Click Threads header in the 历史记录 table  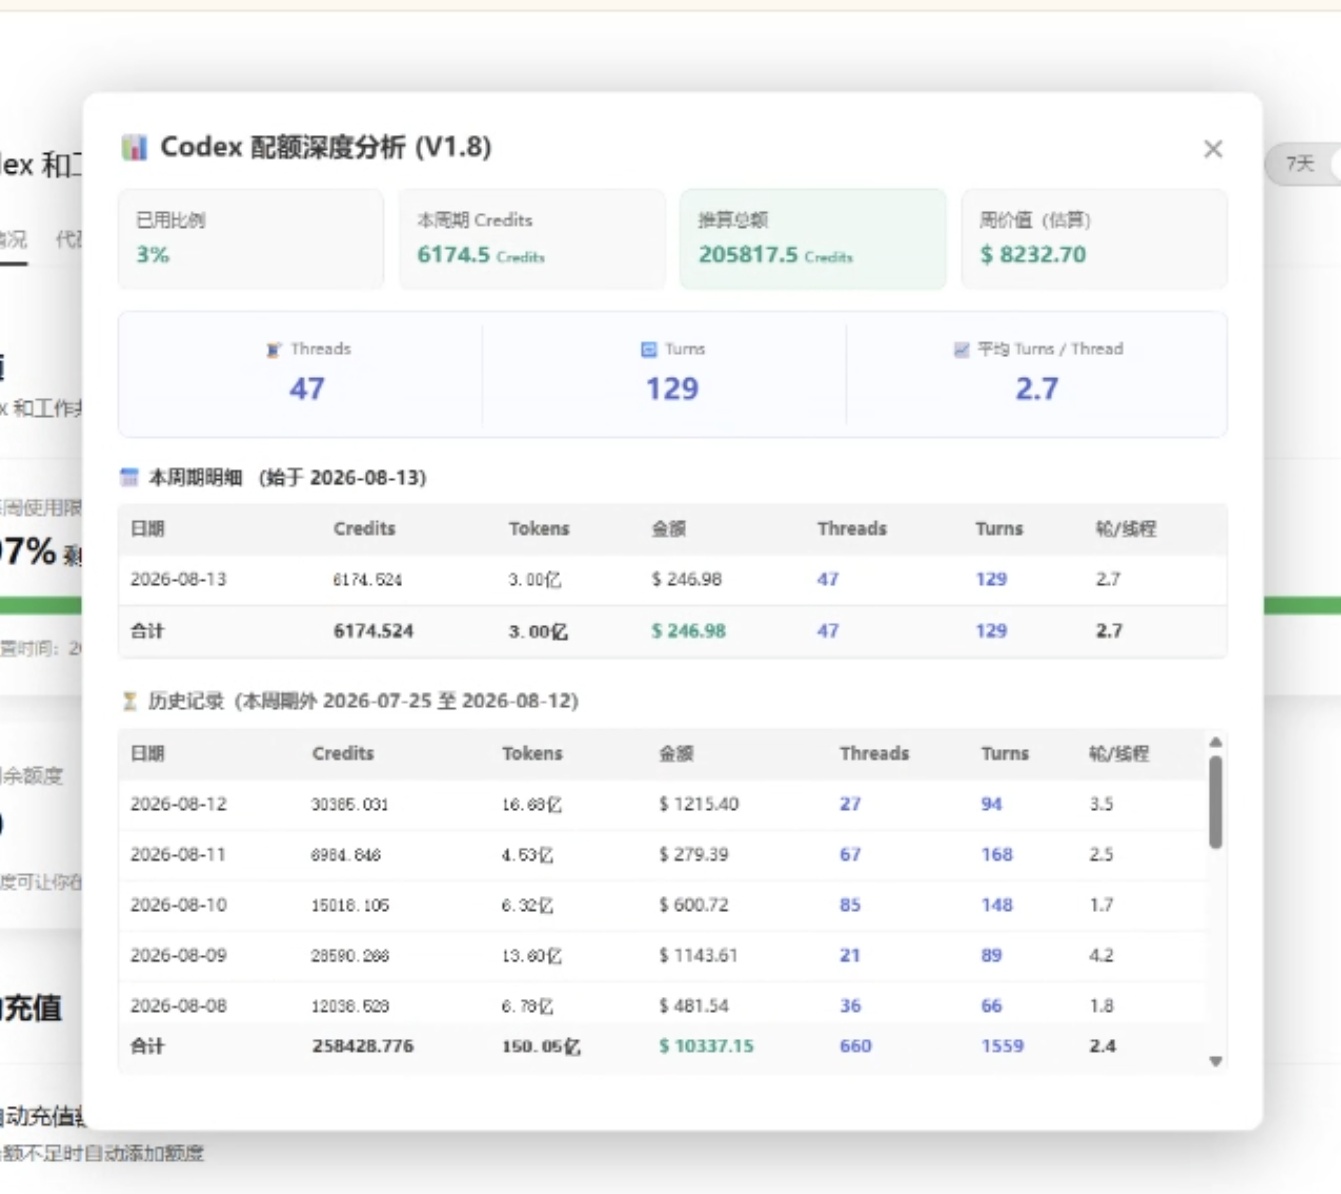874,754
